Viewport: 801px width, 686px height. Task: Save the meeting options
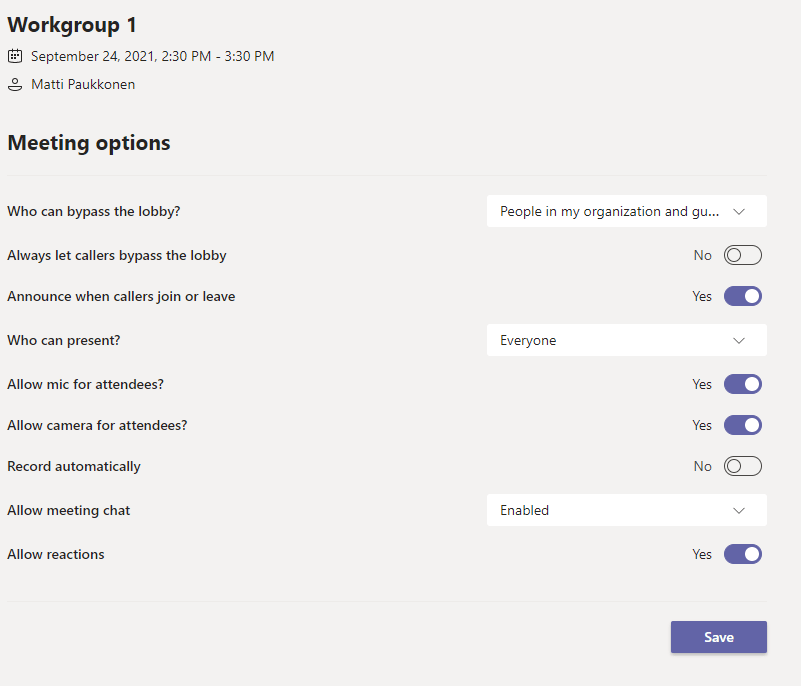point(718,637)
